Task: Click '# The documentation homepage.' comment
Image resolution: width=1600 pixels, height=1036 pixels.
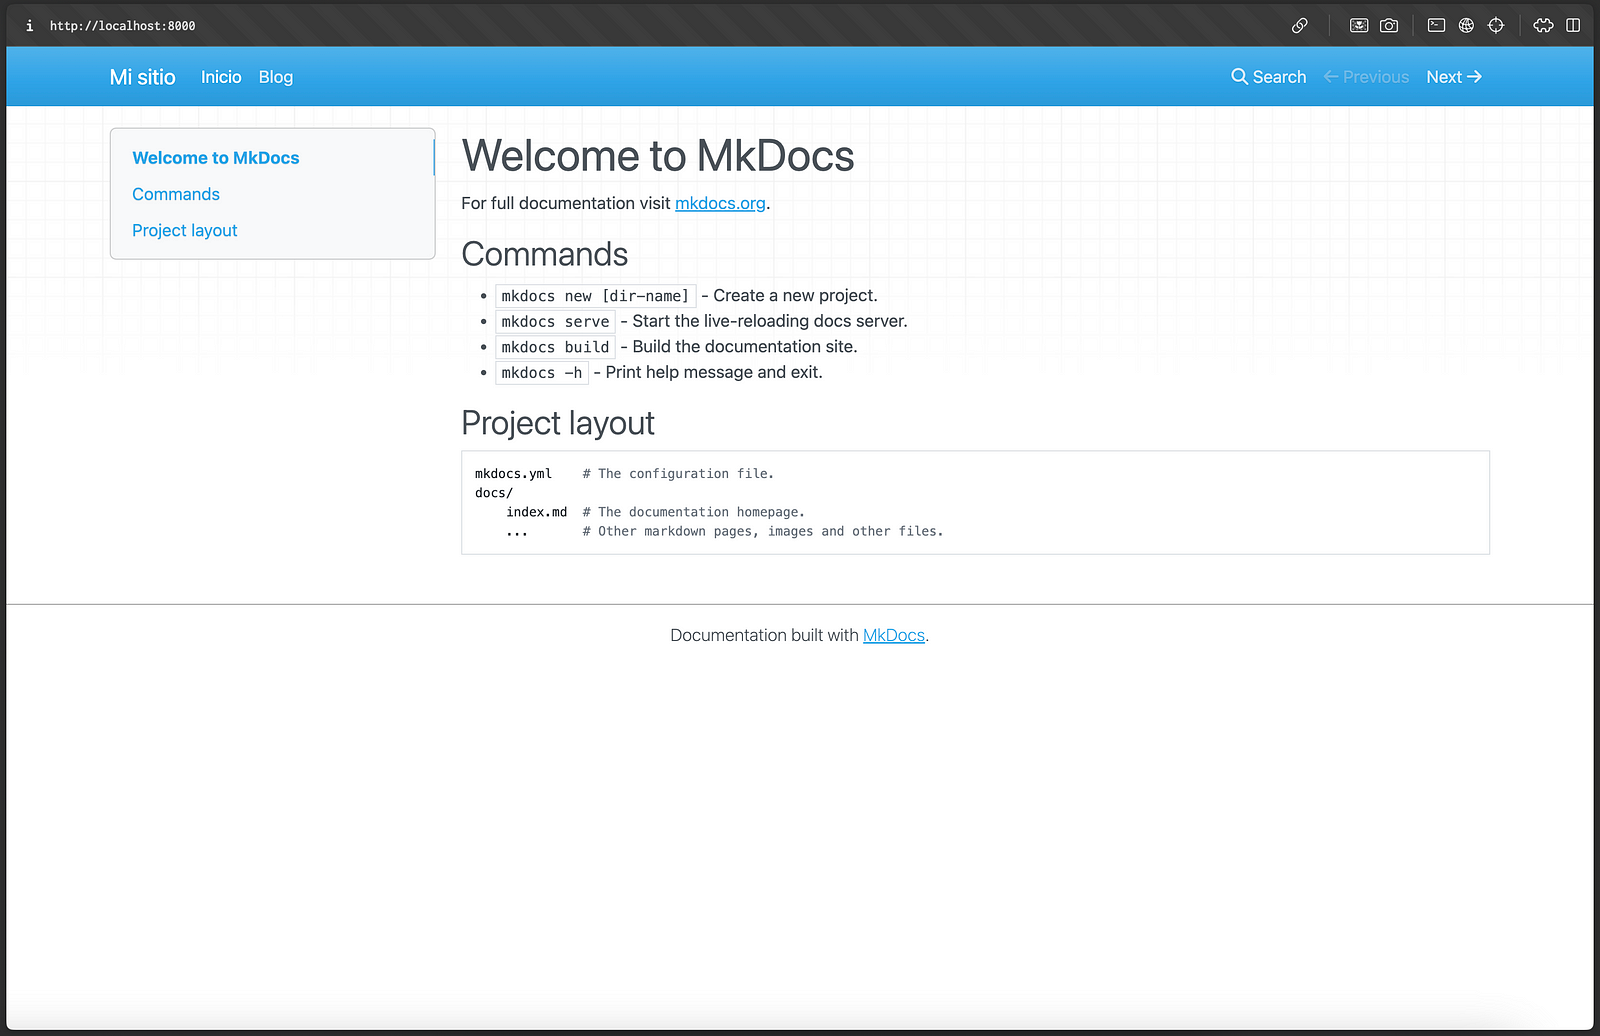Action: pyautogui.click(x=694, y=512)
